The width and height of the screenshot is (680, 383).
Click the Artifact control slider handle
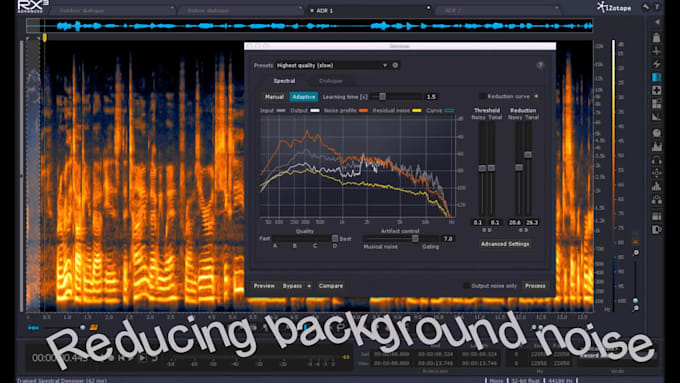point(415,239)
